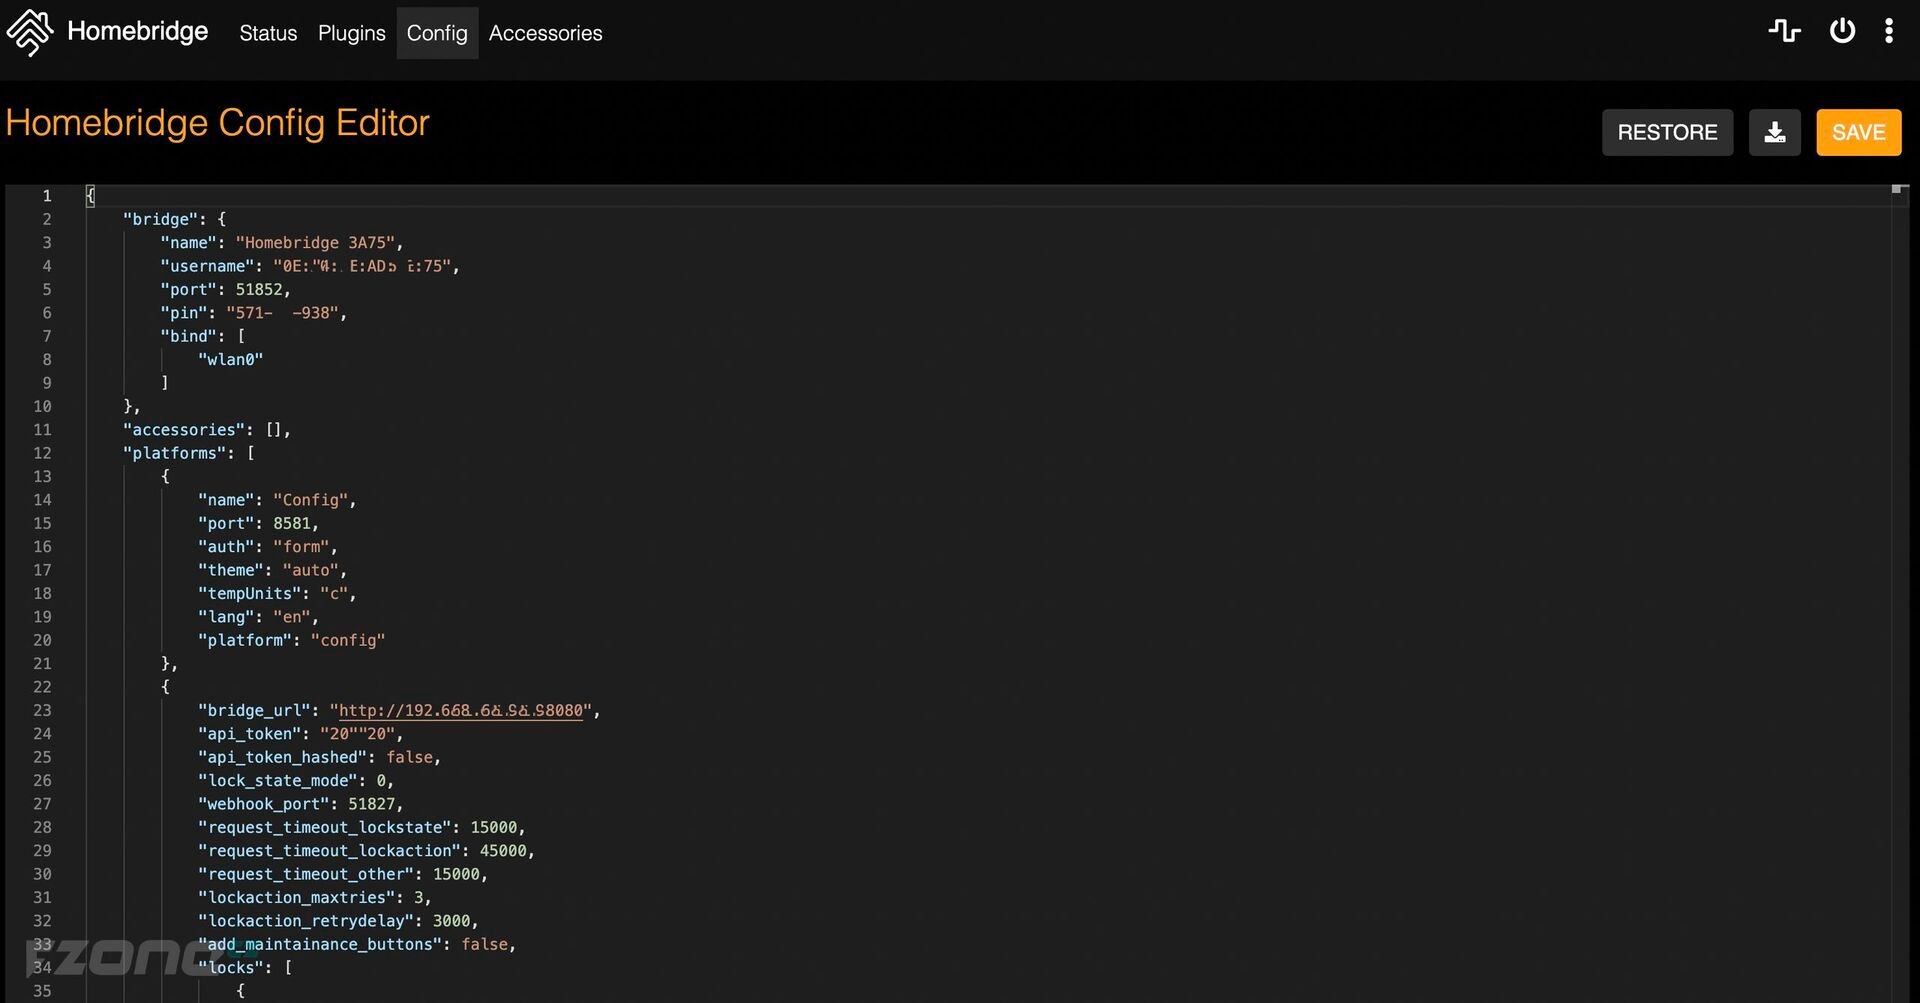Click the "wlan0" value
Viewport: 1920px width, 1003px height.
(x=231, y=360)
